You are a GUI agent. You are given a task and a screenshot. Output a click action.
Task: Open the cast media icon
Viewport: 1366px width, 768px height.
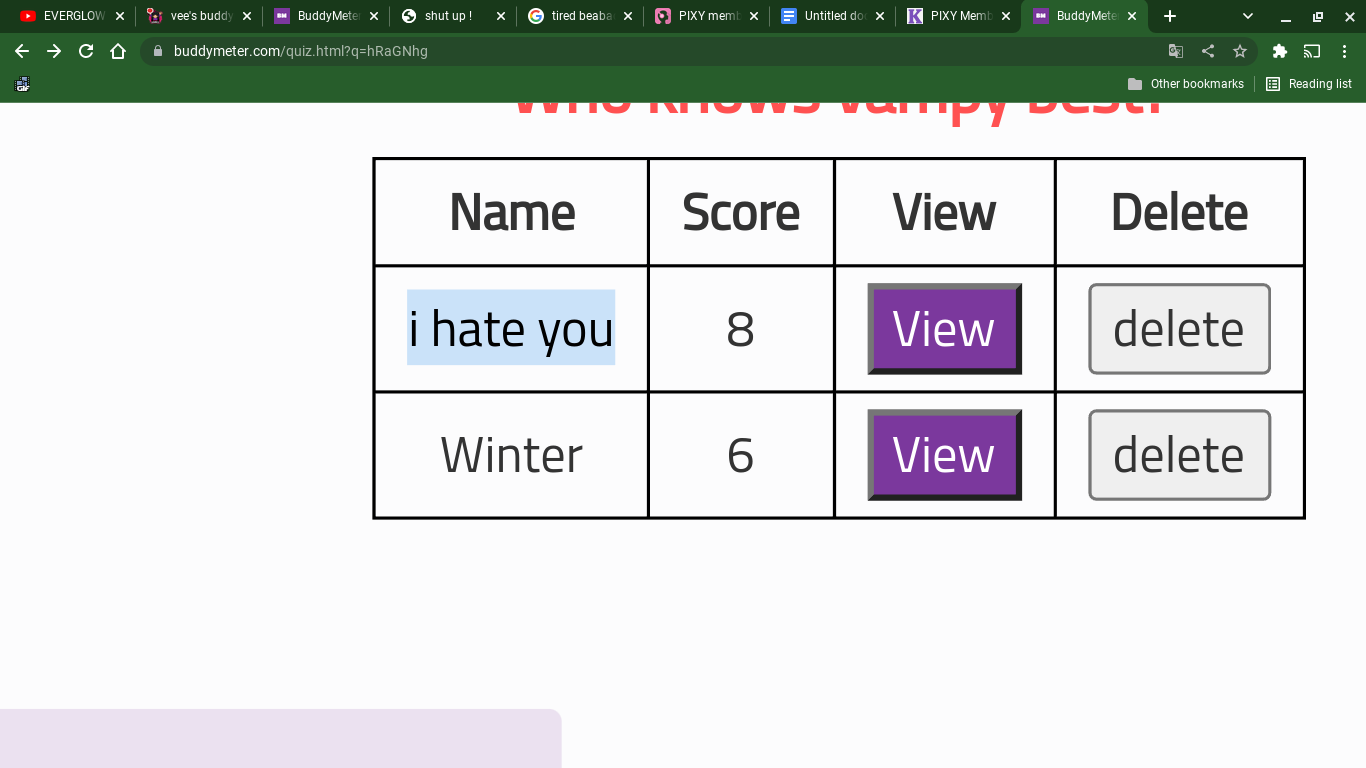tap(1312, 51)
